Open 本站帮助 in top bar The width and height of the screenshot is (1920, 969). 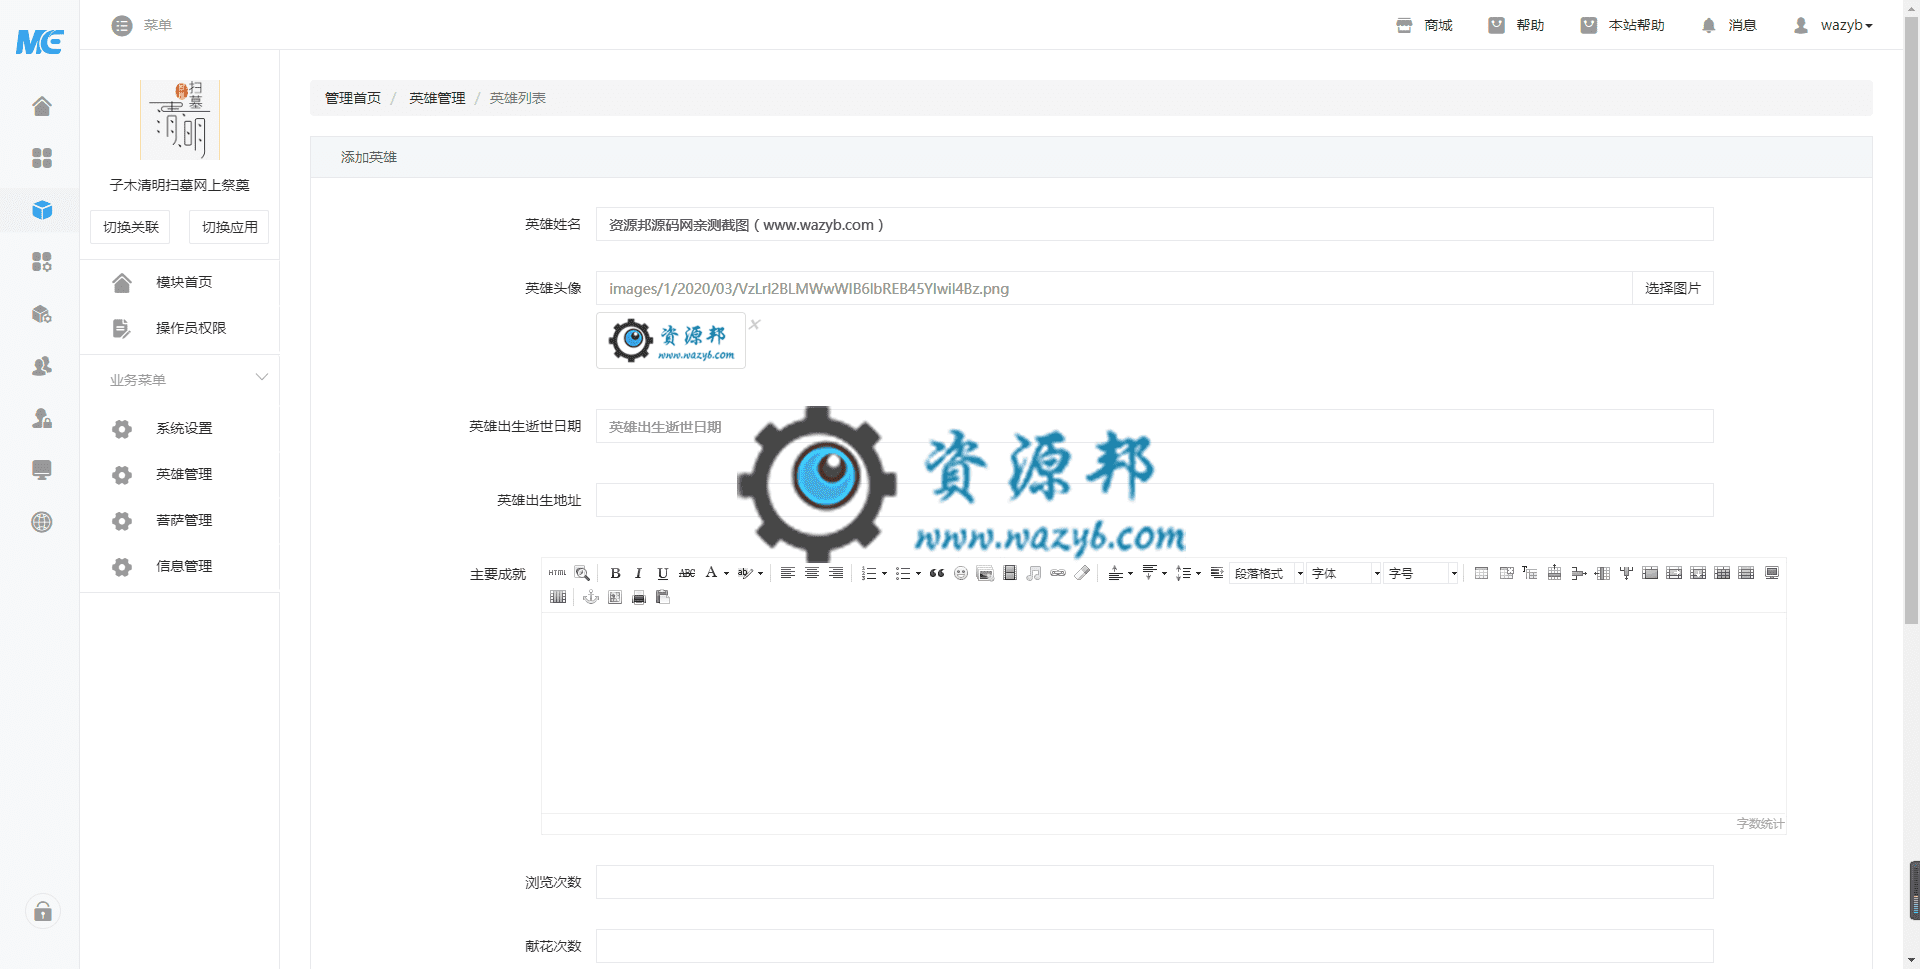point(1622,25)
